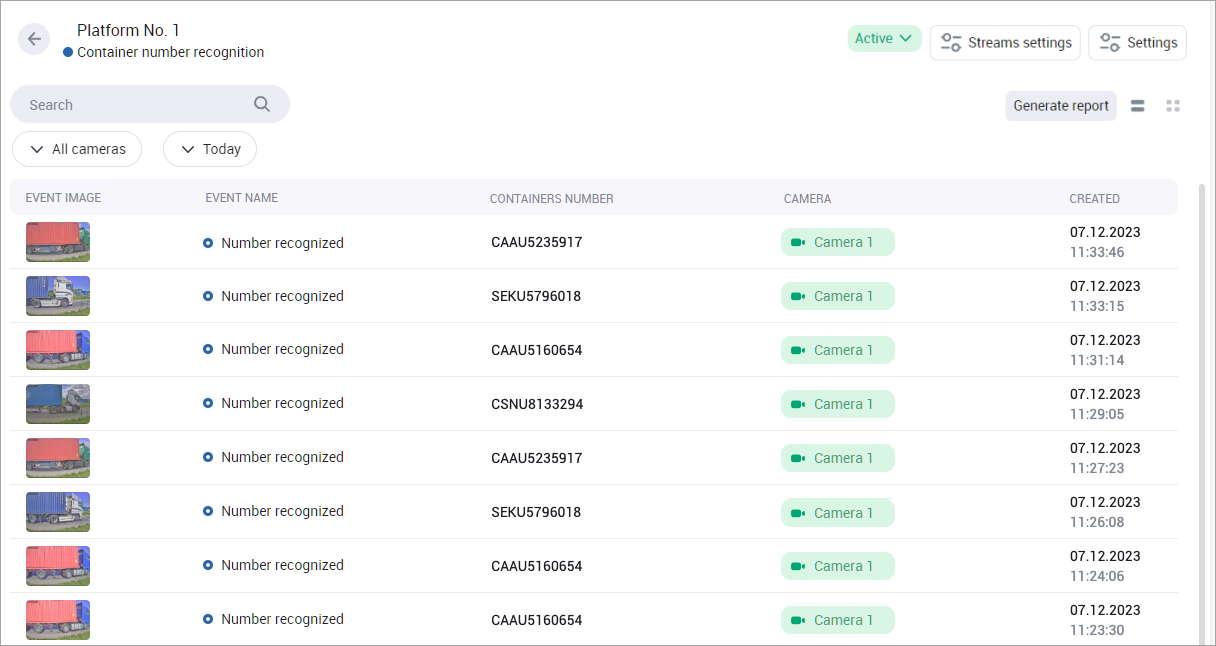This screenshot has height=646, width=1216.
Task: Click the vertical scrollbar of the events list
Action: tap(1202, 400)
